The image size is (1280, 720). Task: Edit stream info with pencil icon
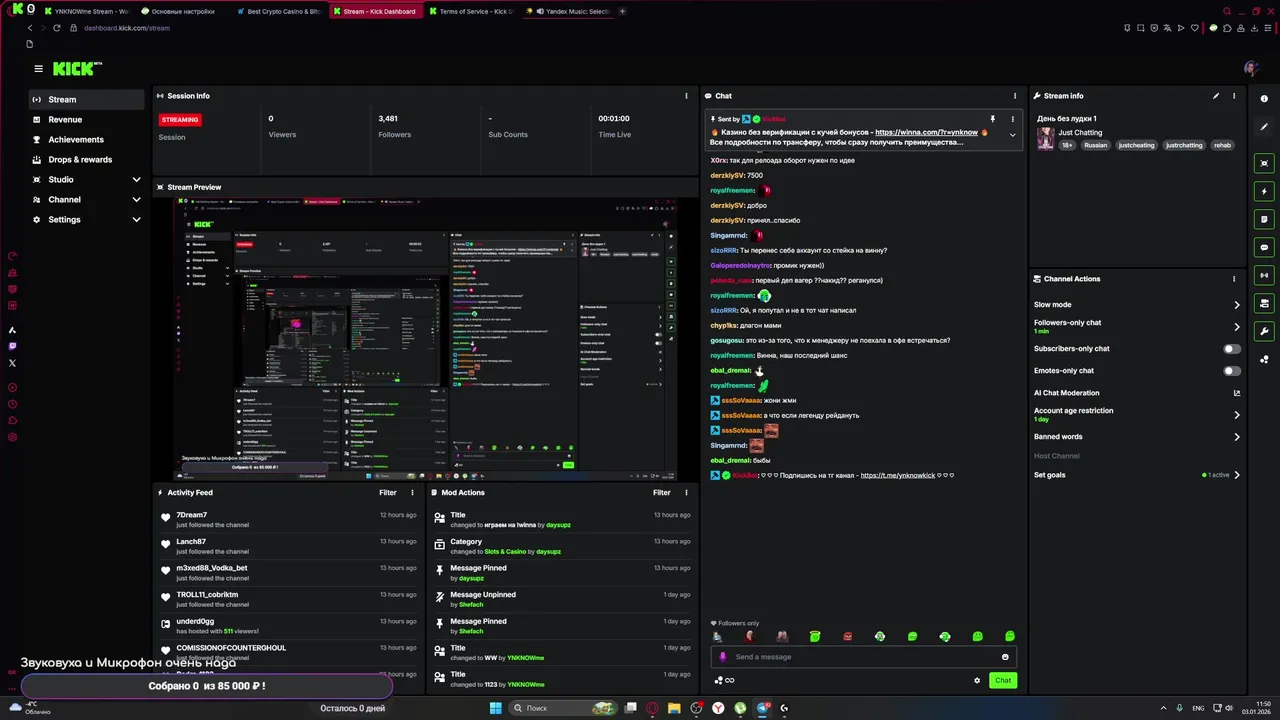1216,96
